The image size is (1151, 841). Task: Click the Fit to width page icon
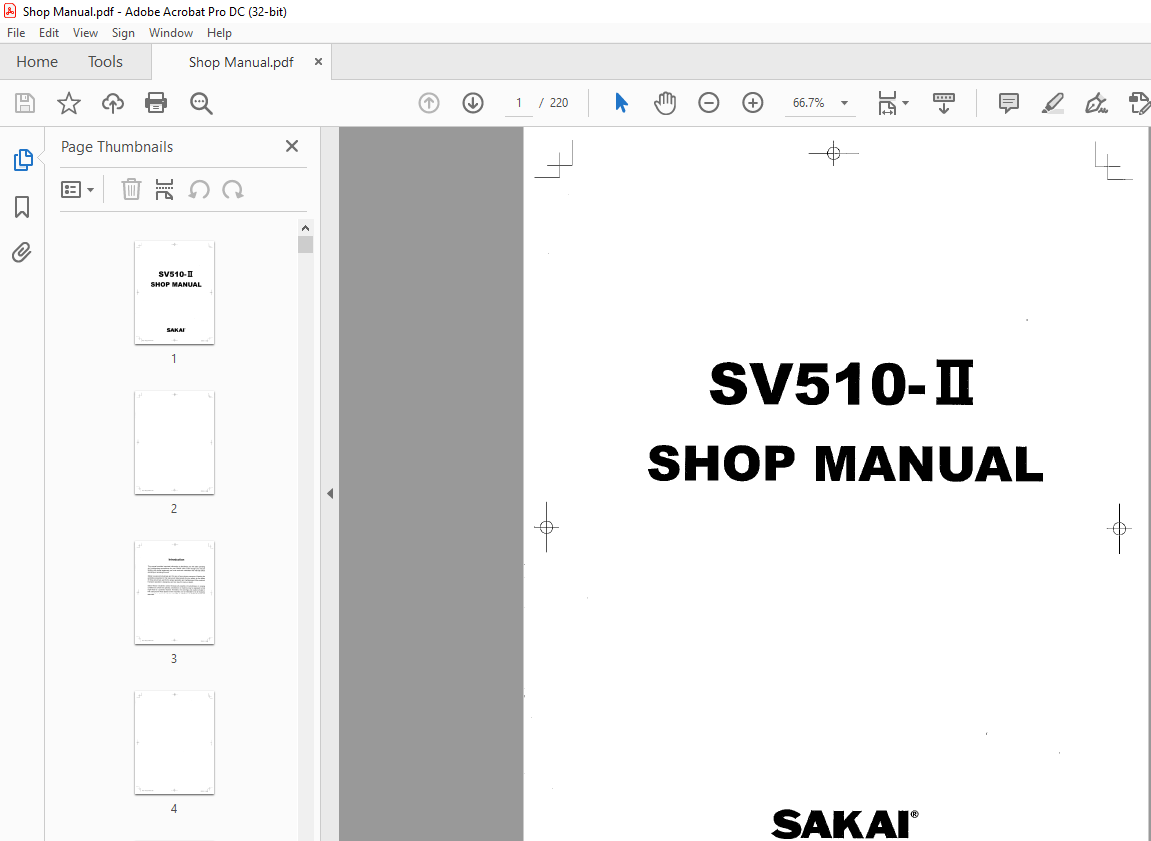tap(887, 103)
